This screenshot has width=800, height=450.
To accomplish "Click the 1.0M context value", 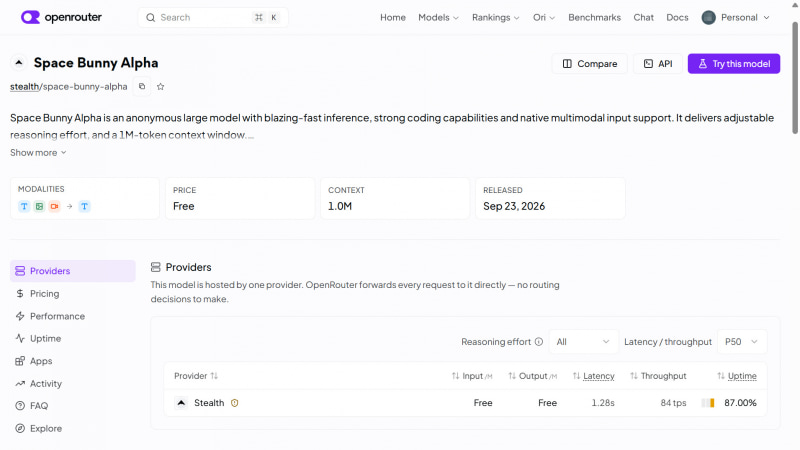I will tap(340, 206).
